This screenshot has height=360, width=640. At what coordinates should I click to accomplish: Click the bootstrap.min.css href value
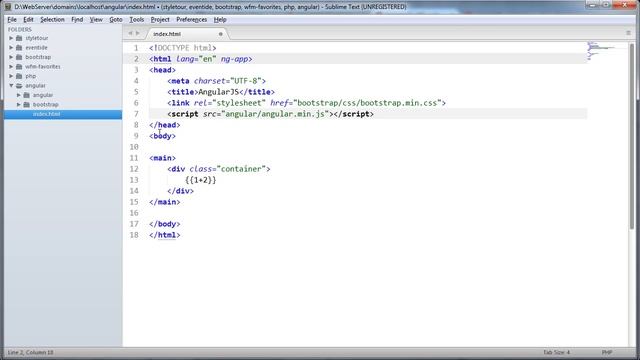click(x=367, y=103)
